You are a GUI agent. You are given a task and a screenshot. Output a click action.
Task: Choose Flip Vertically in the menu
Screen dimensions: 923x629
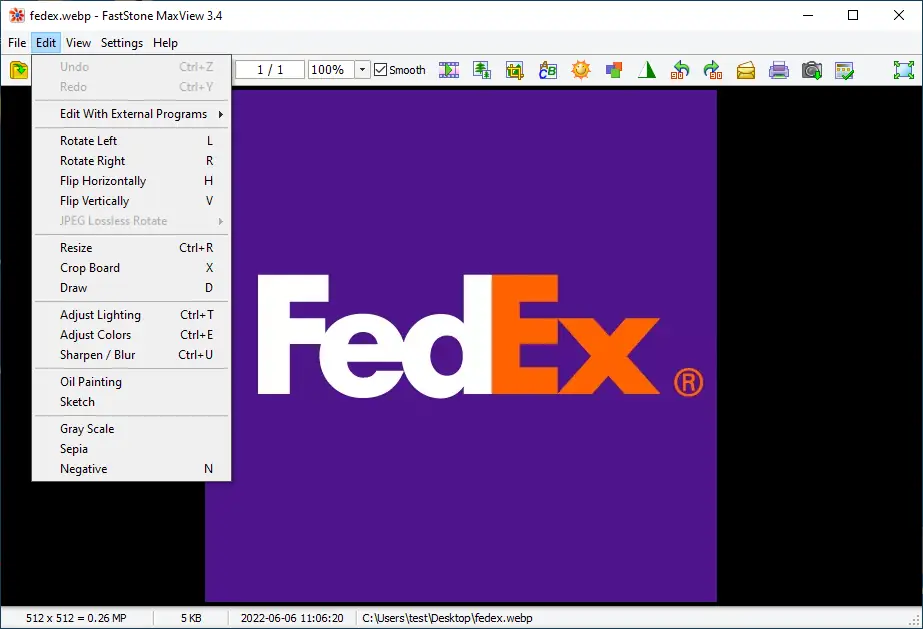(131, 201)
